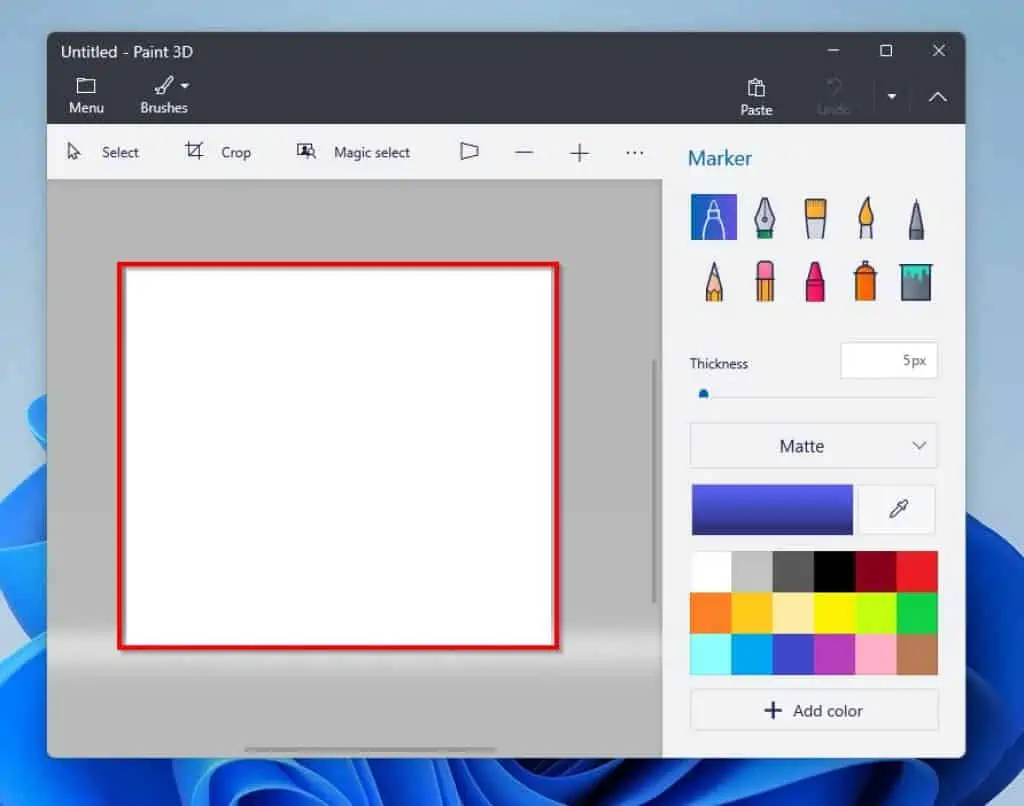1024x806 pixels.
Task: Choose the Pencil tool
Action: coord(713,281)
